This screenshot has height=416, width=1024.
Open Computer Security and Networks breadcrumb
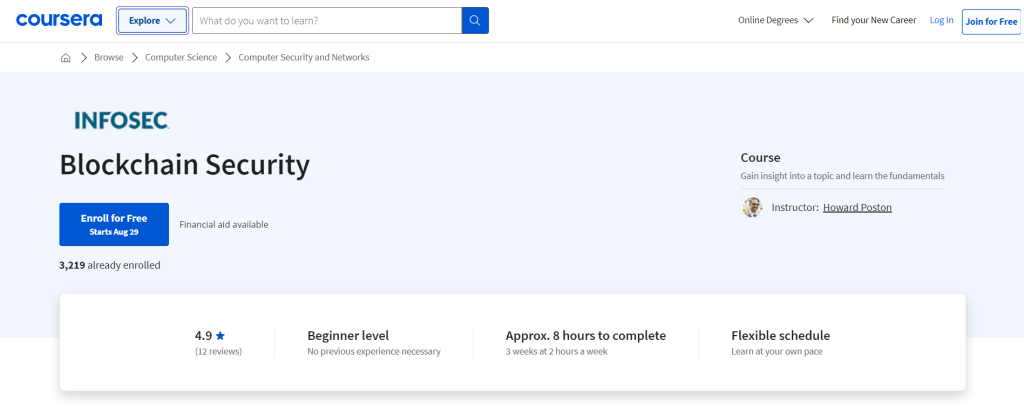click(x=304, y=57)
